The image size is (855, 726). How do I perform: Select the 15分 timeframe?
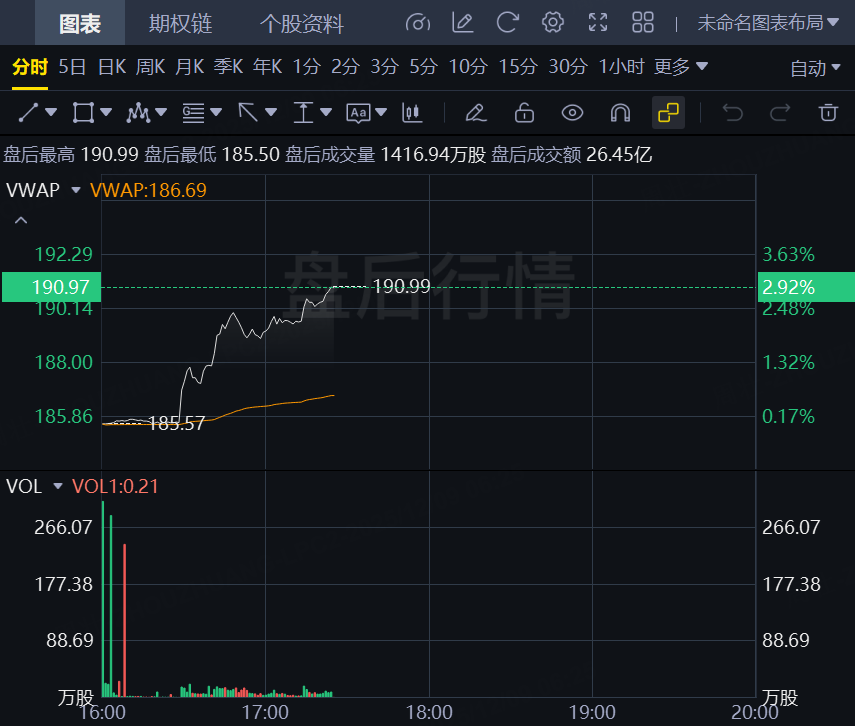point(518,67)
